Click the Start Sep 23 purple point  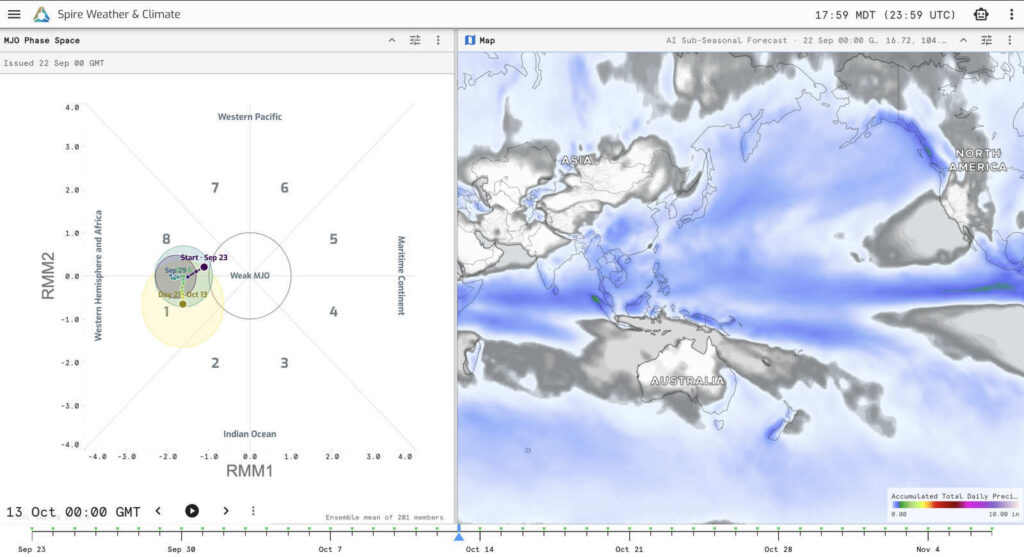pos(204,266)
